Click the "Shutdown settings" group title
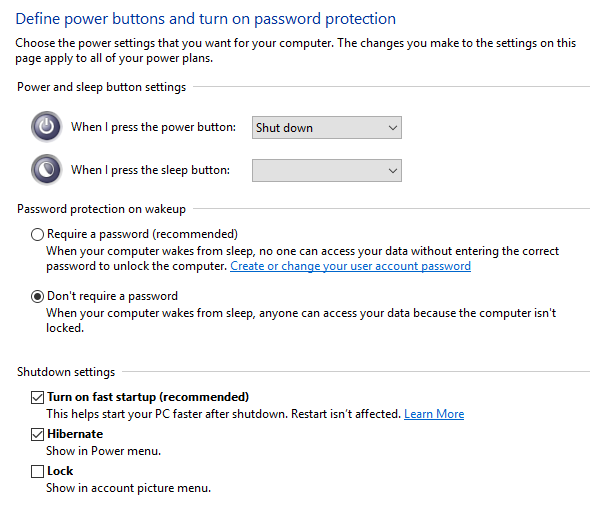Screen dimensions: 607x509 (x=66, y=372)
